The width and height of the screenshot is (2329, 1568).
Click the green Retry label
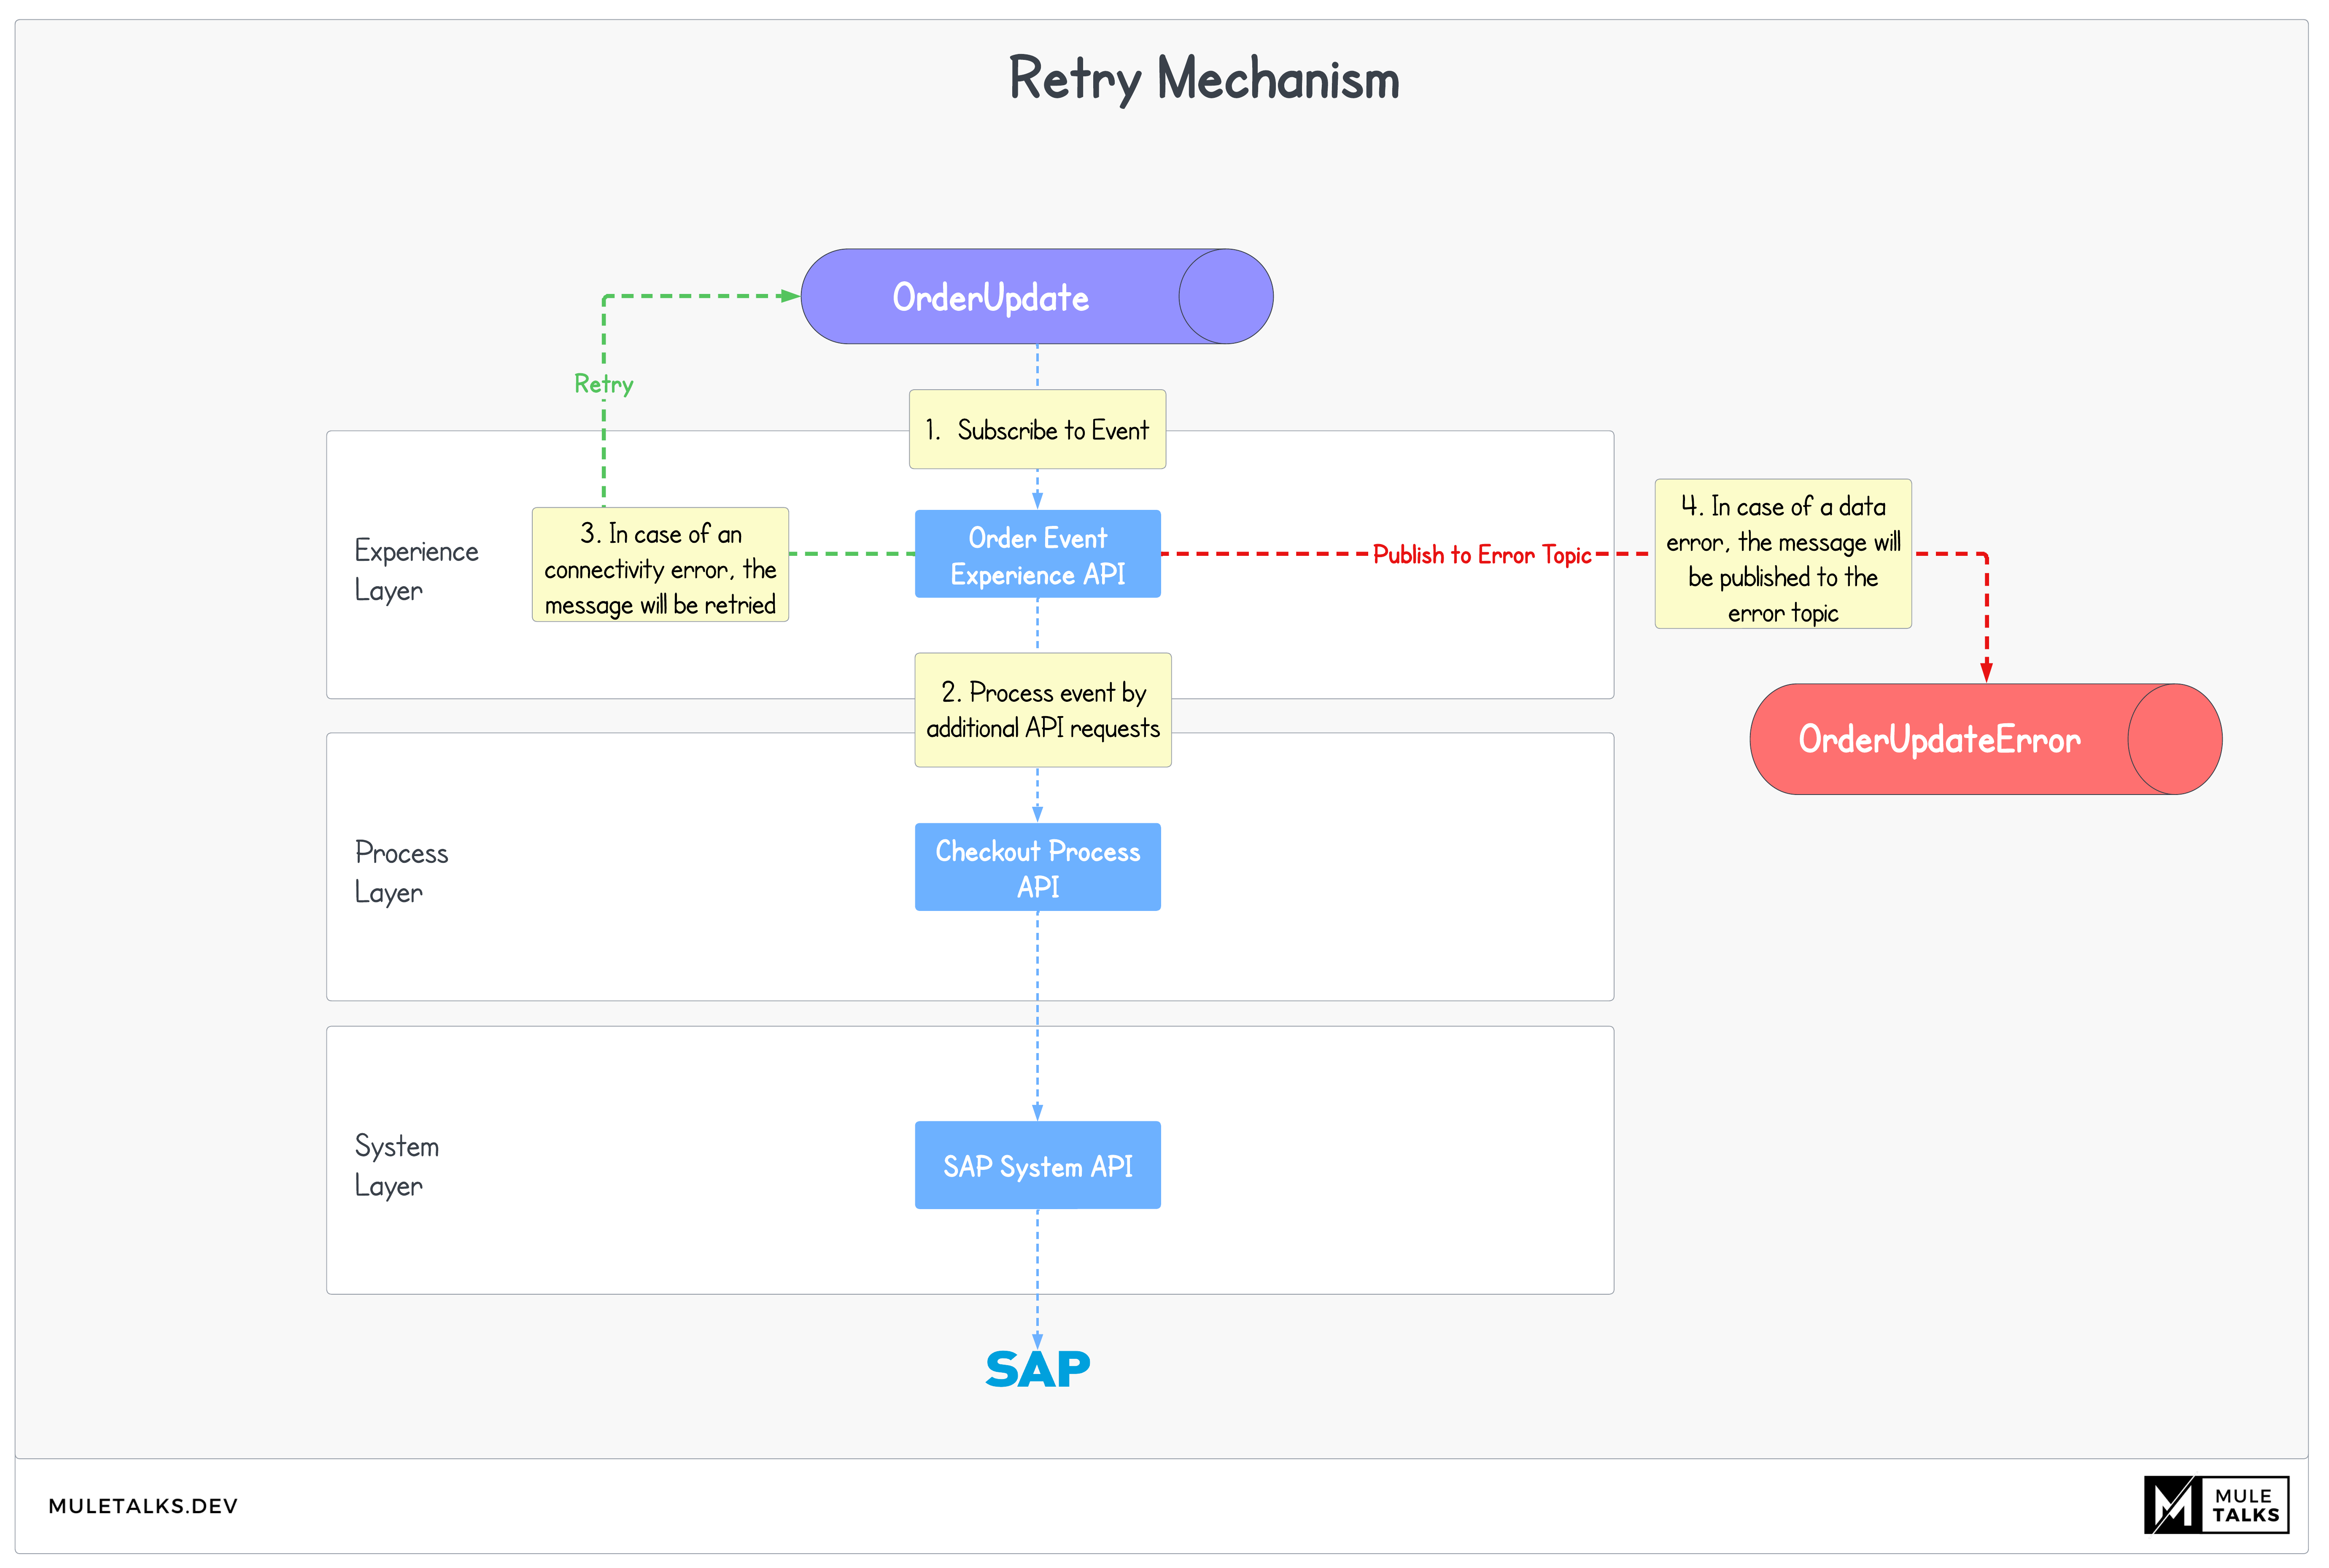coord(603,384)
